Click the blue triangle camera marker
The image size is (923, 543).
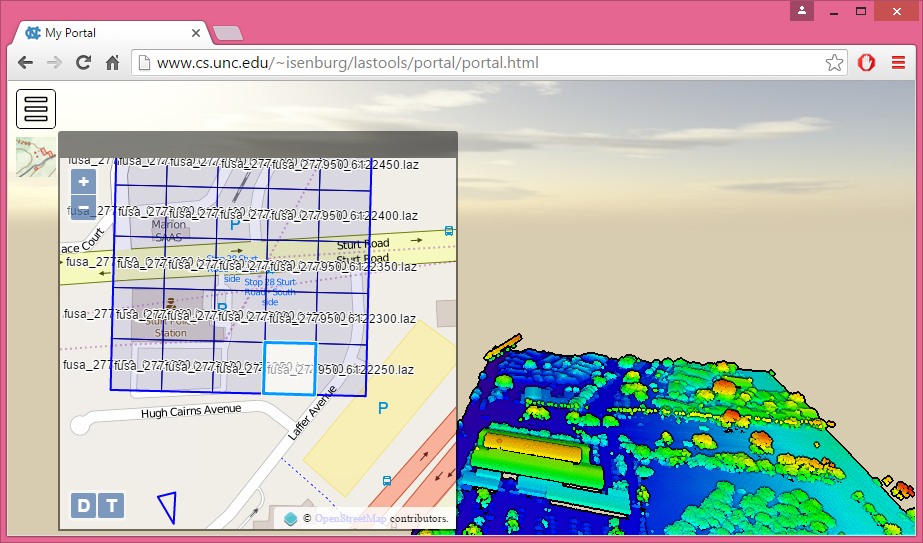coord(168,505)
